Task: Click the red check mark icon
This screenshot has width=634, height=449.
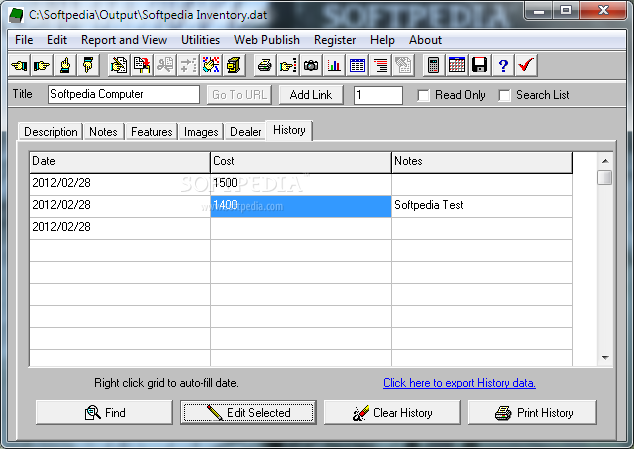Action: (526, 65)
